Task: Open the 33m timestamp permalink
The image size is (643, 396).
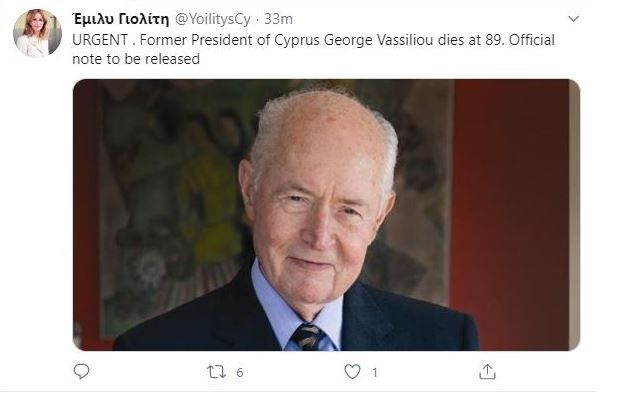Action: click(x=278, y=19)
